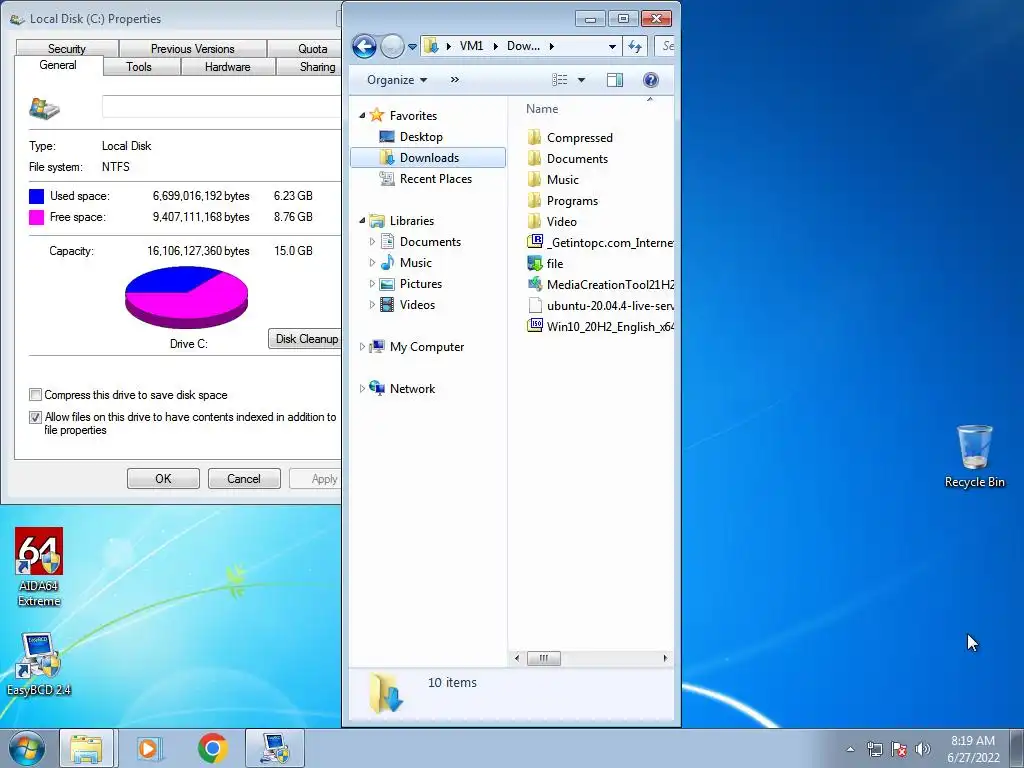Open the Organize dropdown menu
Image resolution: width=1024 pixels, height=768 pixels.
coord(396,80)
